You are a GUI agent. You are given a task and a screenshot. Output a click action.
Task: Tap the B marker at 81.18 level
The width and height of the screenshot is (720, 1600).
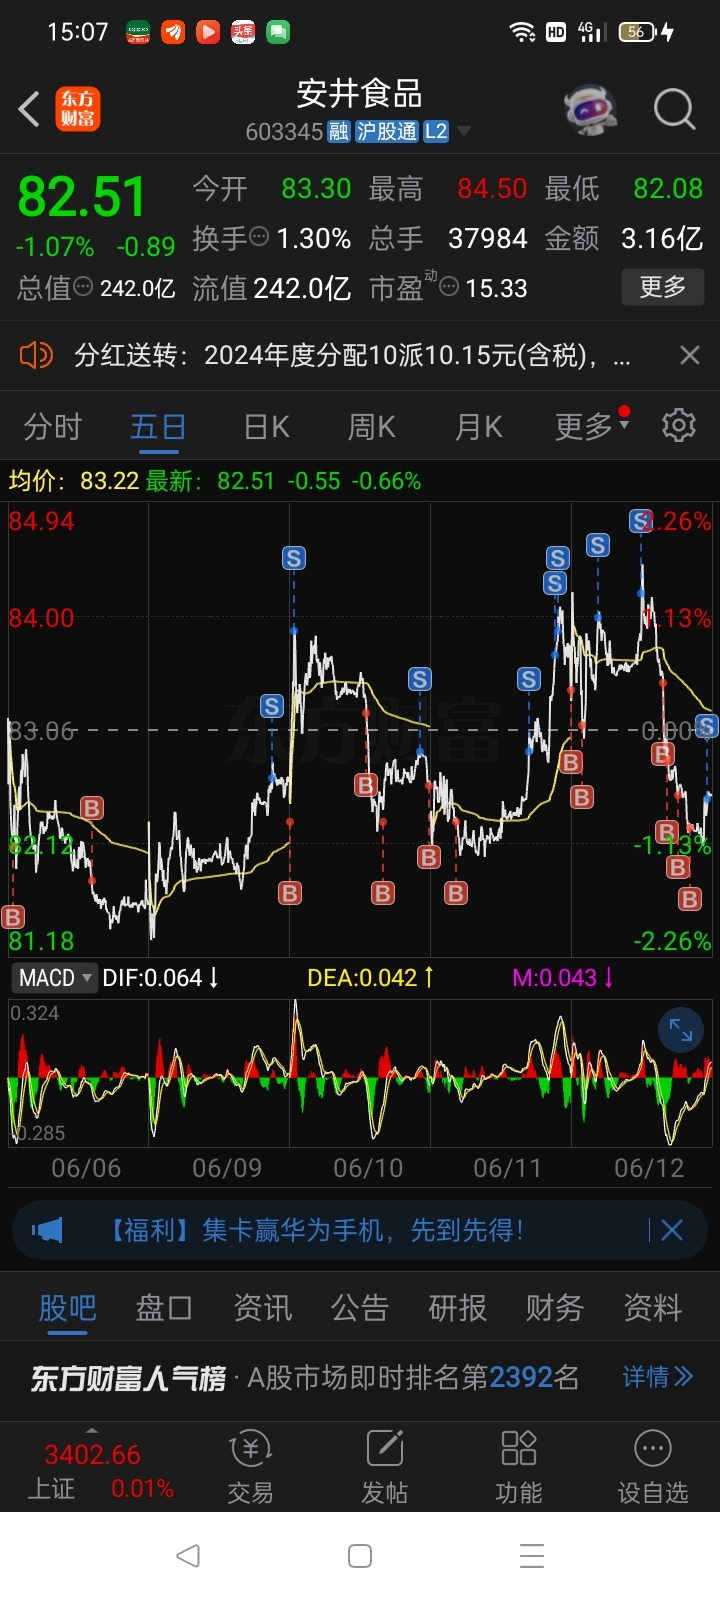click(13, 917)
